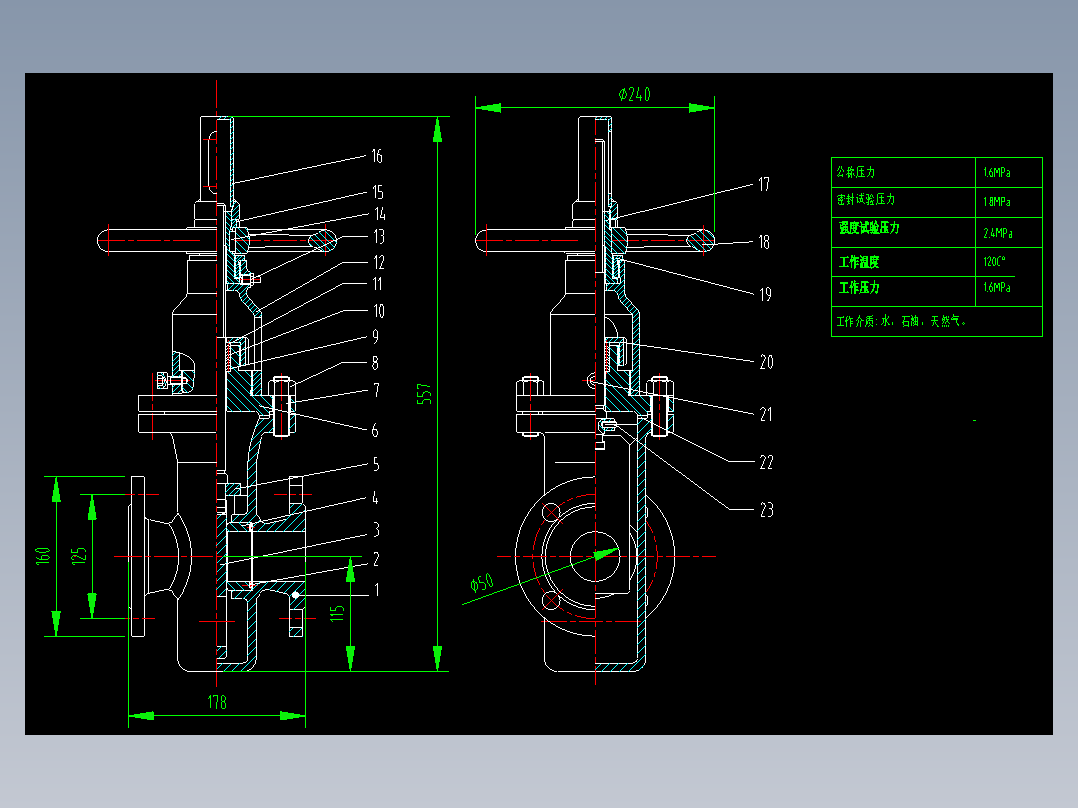Select the '160' flange dimension text
1078x808 pixels.
(x=43, y=556)
